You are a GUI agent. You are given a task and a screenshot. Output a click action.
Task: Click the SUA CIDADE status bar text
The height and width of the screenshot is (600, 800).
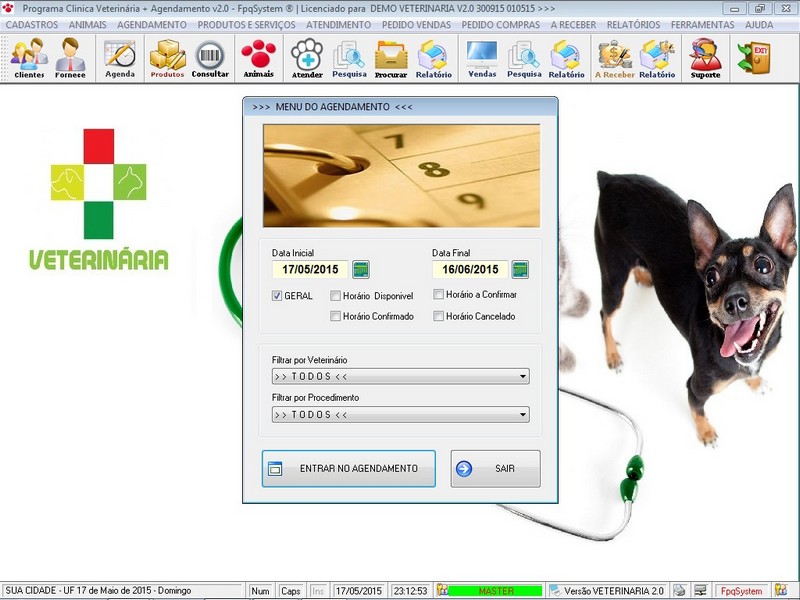pyautogui.click(x=98, y=590)
